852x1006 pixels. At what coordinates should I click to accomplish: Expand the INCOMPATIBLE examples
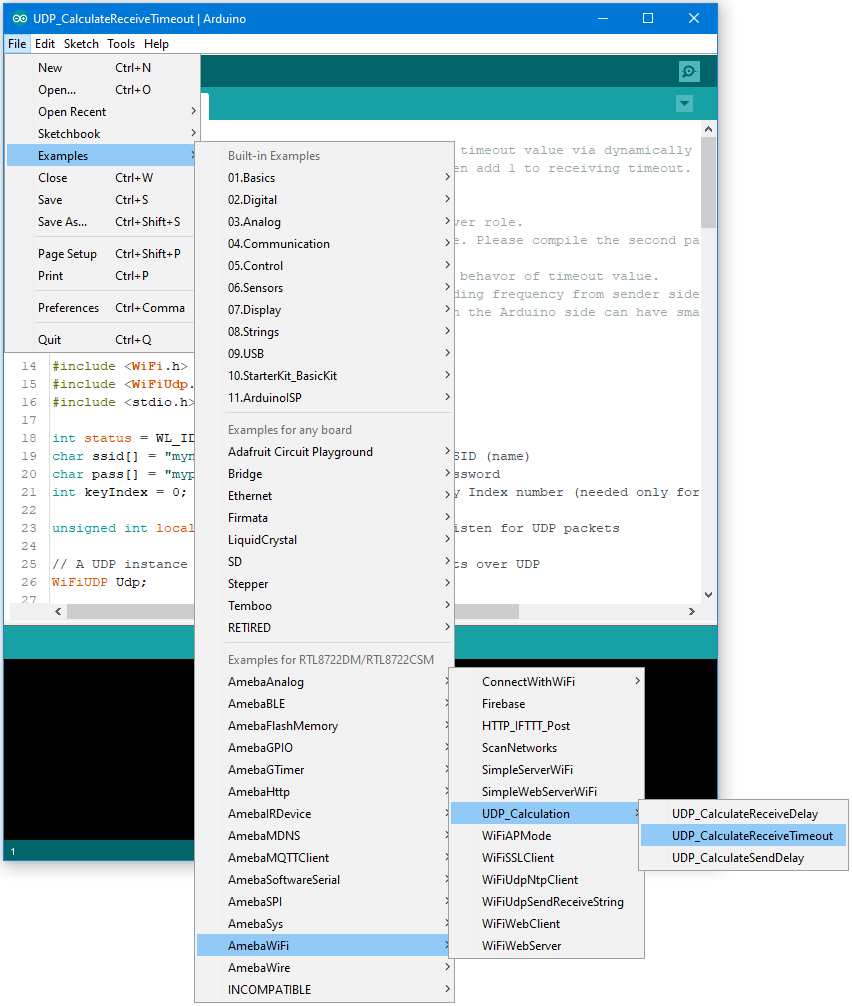[x=325, y=990]
